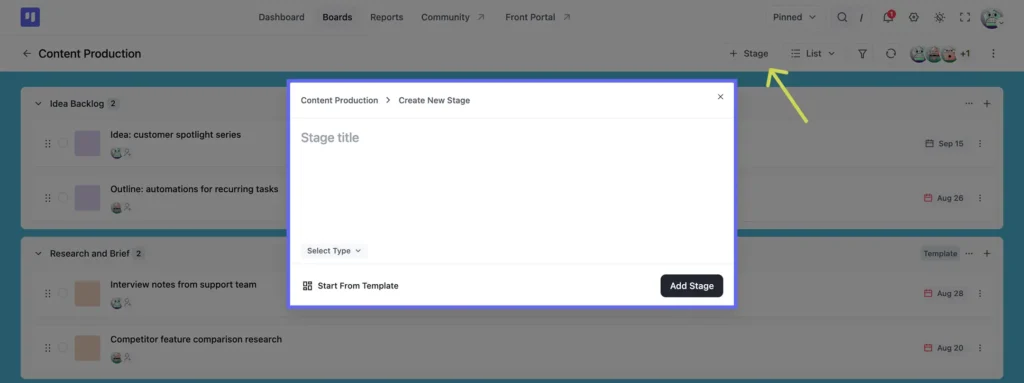This screenshot has width=1024, height=383.
Task: Add a task to Research and Brief
Action: click(x=987, y=254)
